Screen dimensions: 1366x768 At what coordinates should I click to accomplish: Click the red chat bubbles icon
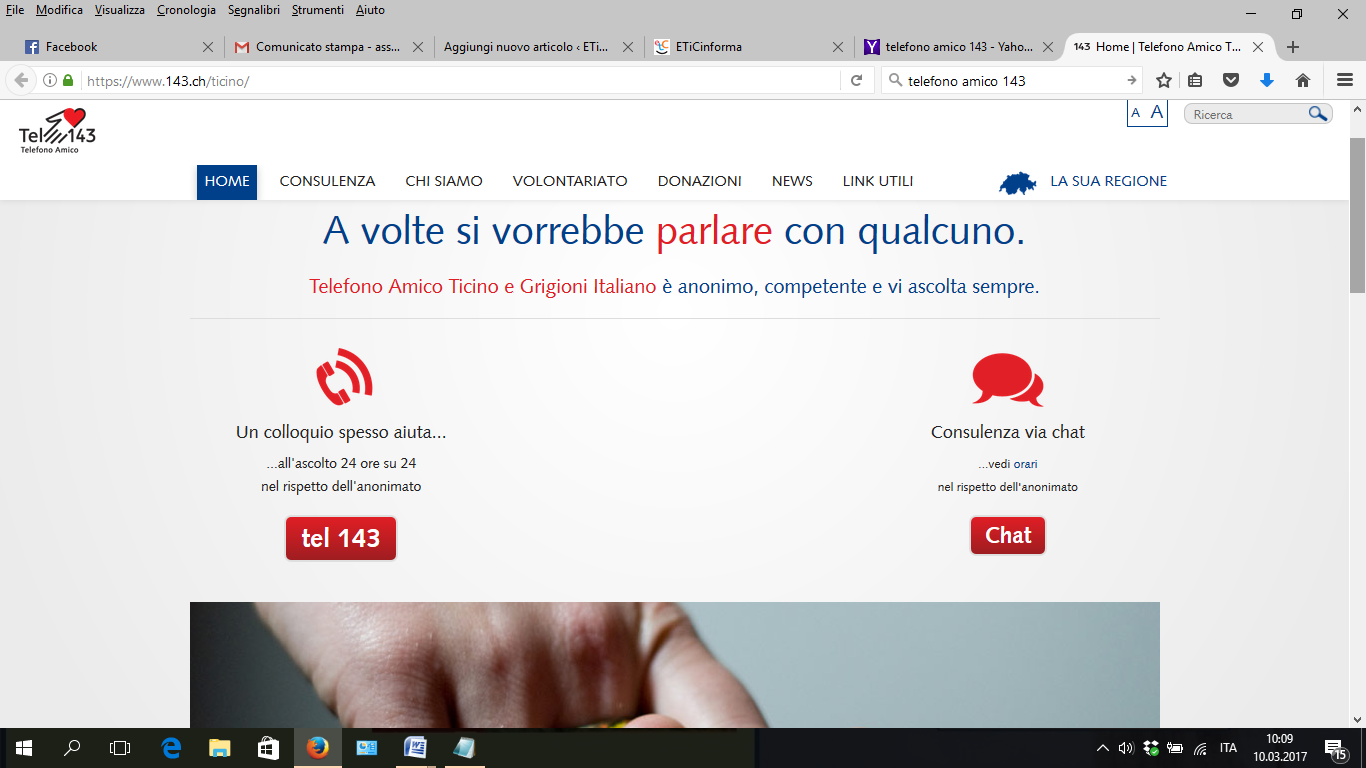[1007, 379]
